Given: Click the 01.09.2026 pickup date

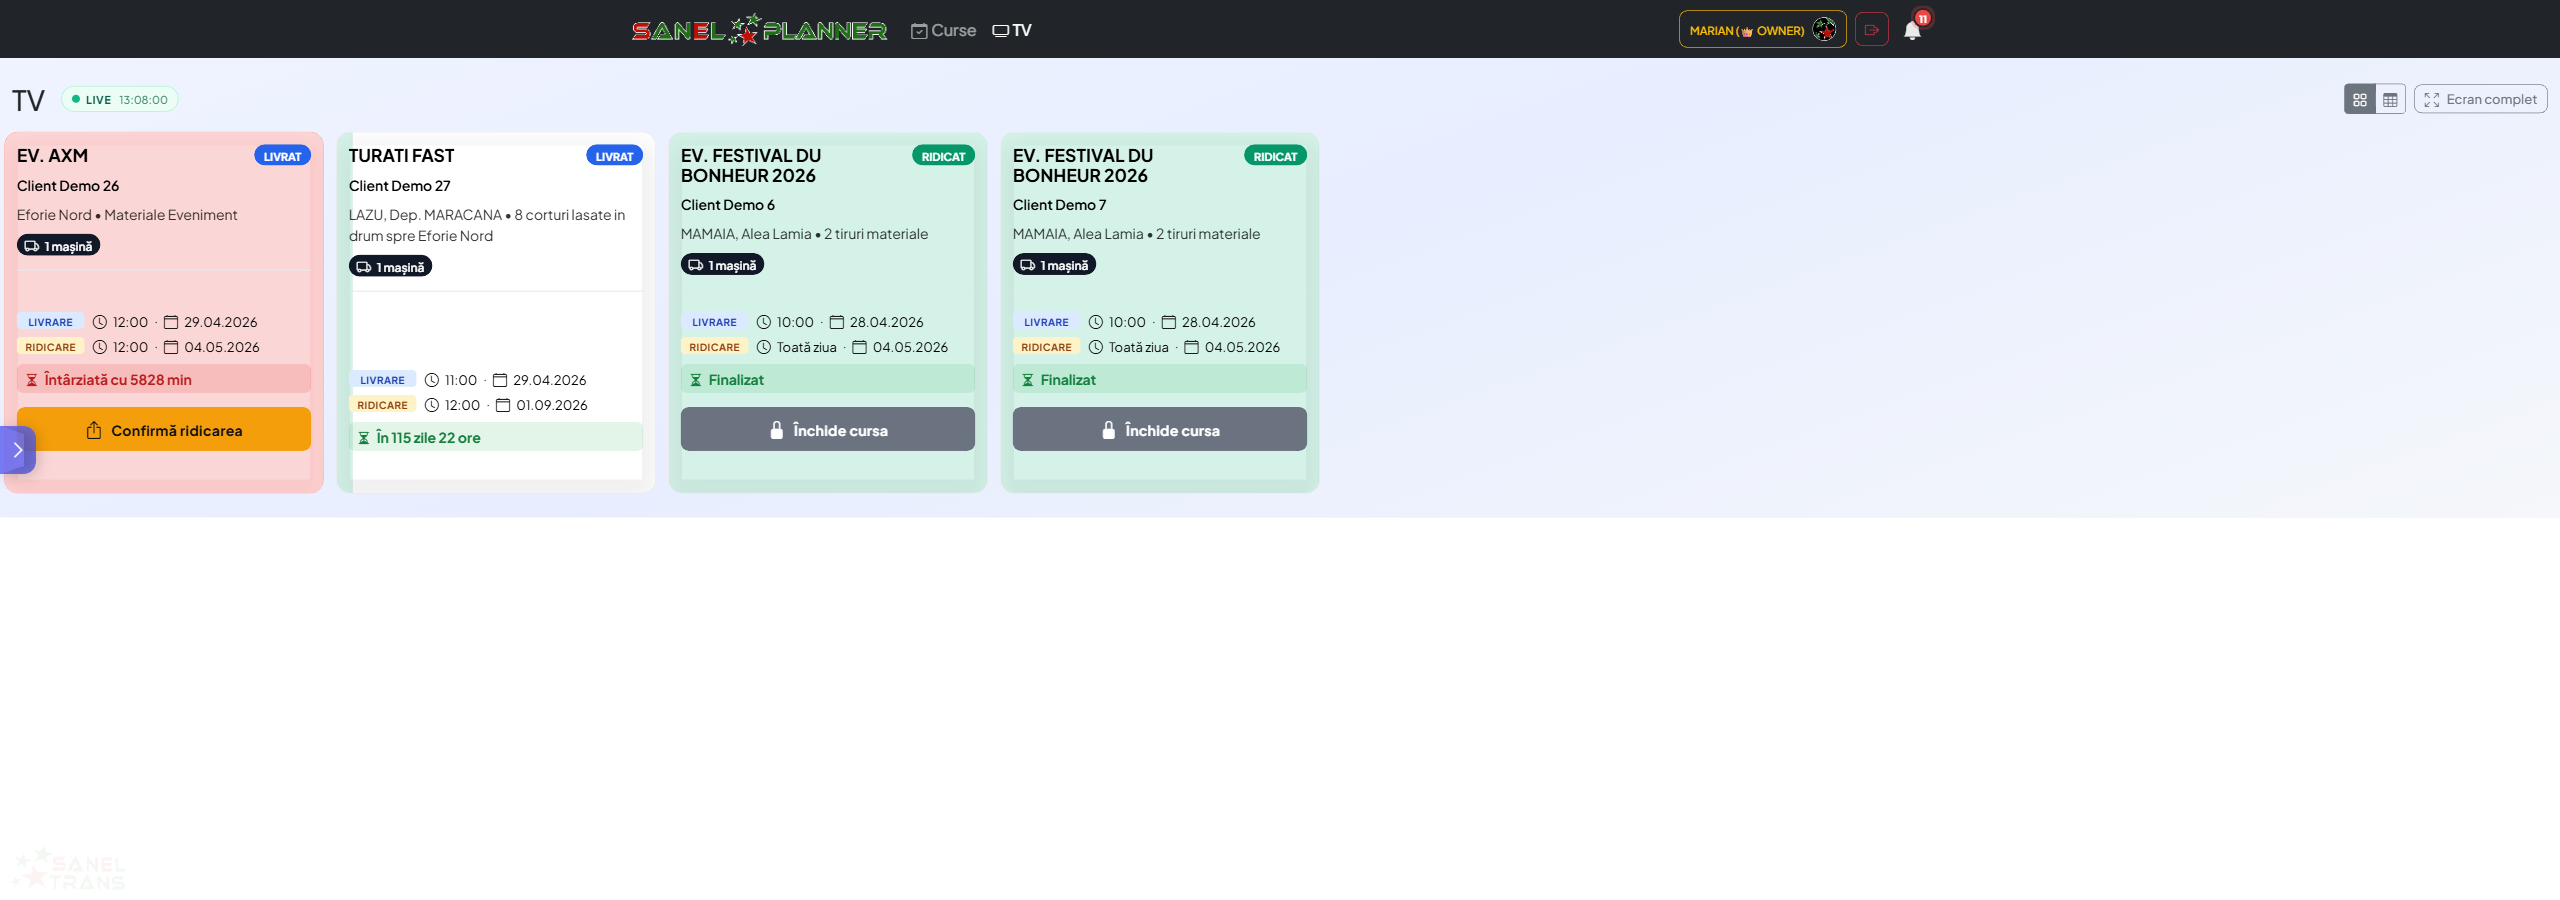Looking at the screenshot, I should 552,405.
